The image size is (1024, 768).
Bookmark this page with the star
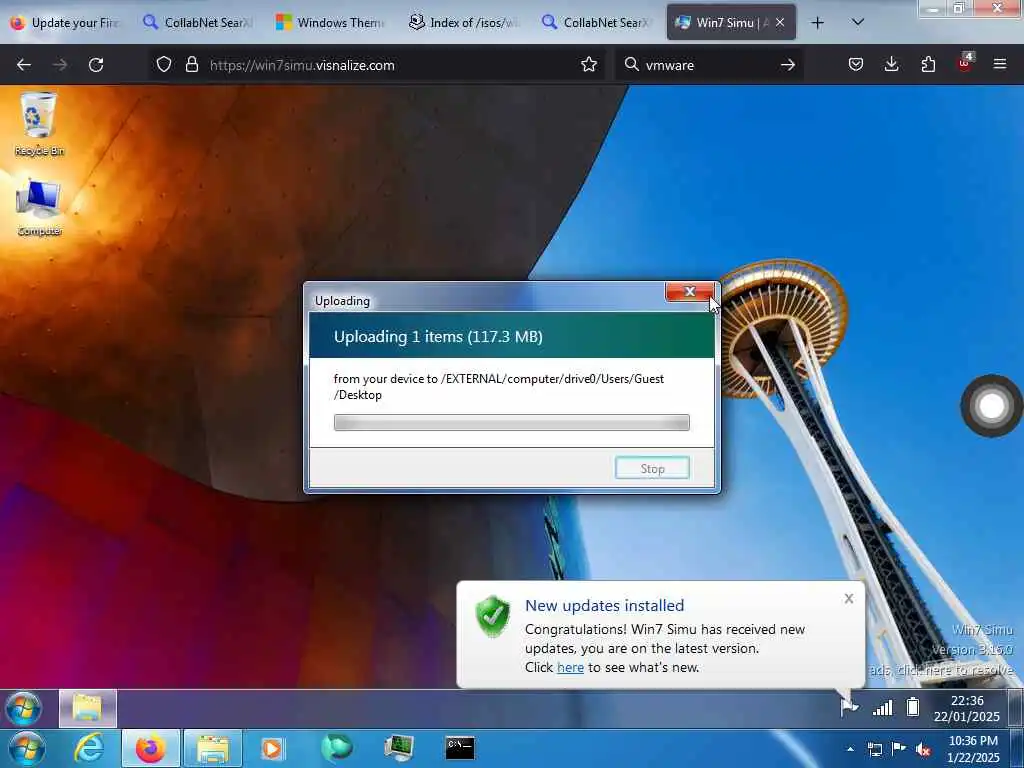588,64
